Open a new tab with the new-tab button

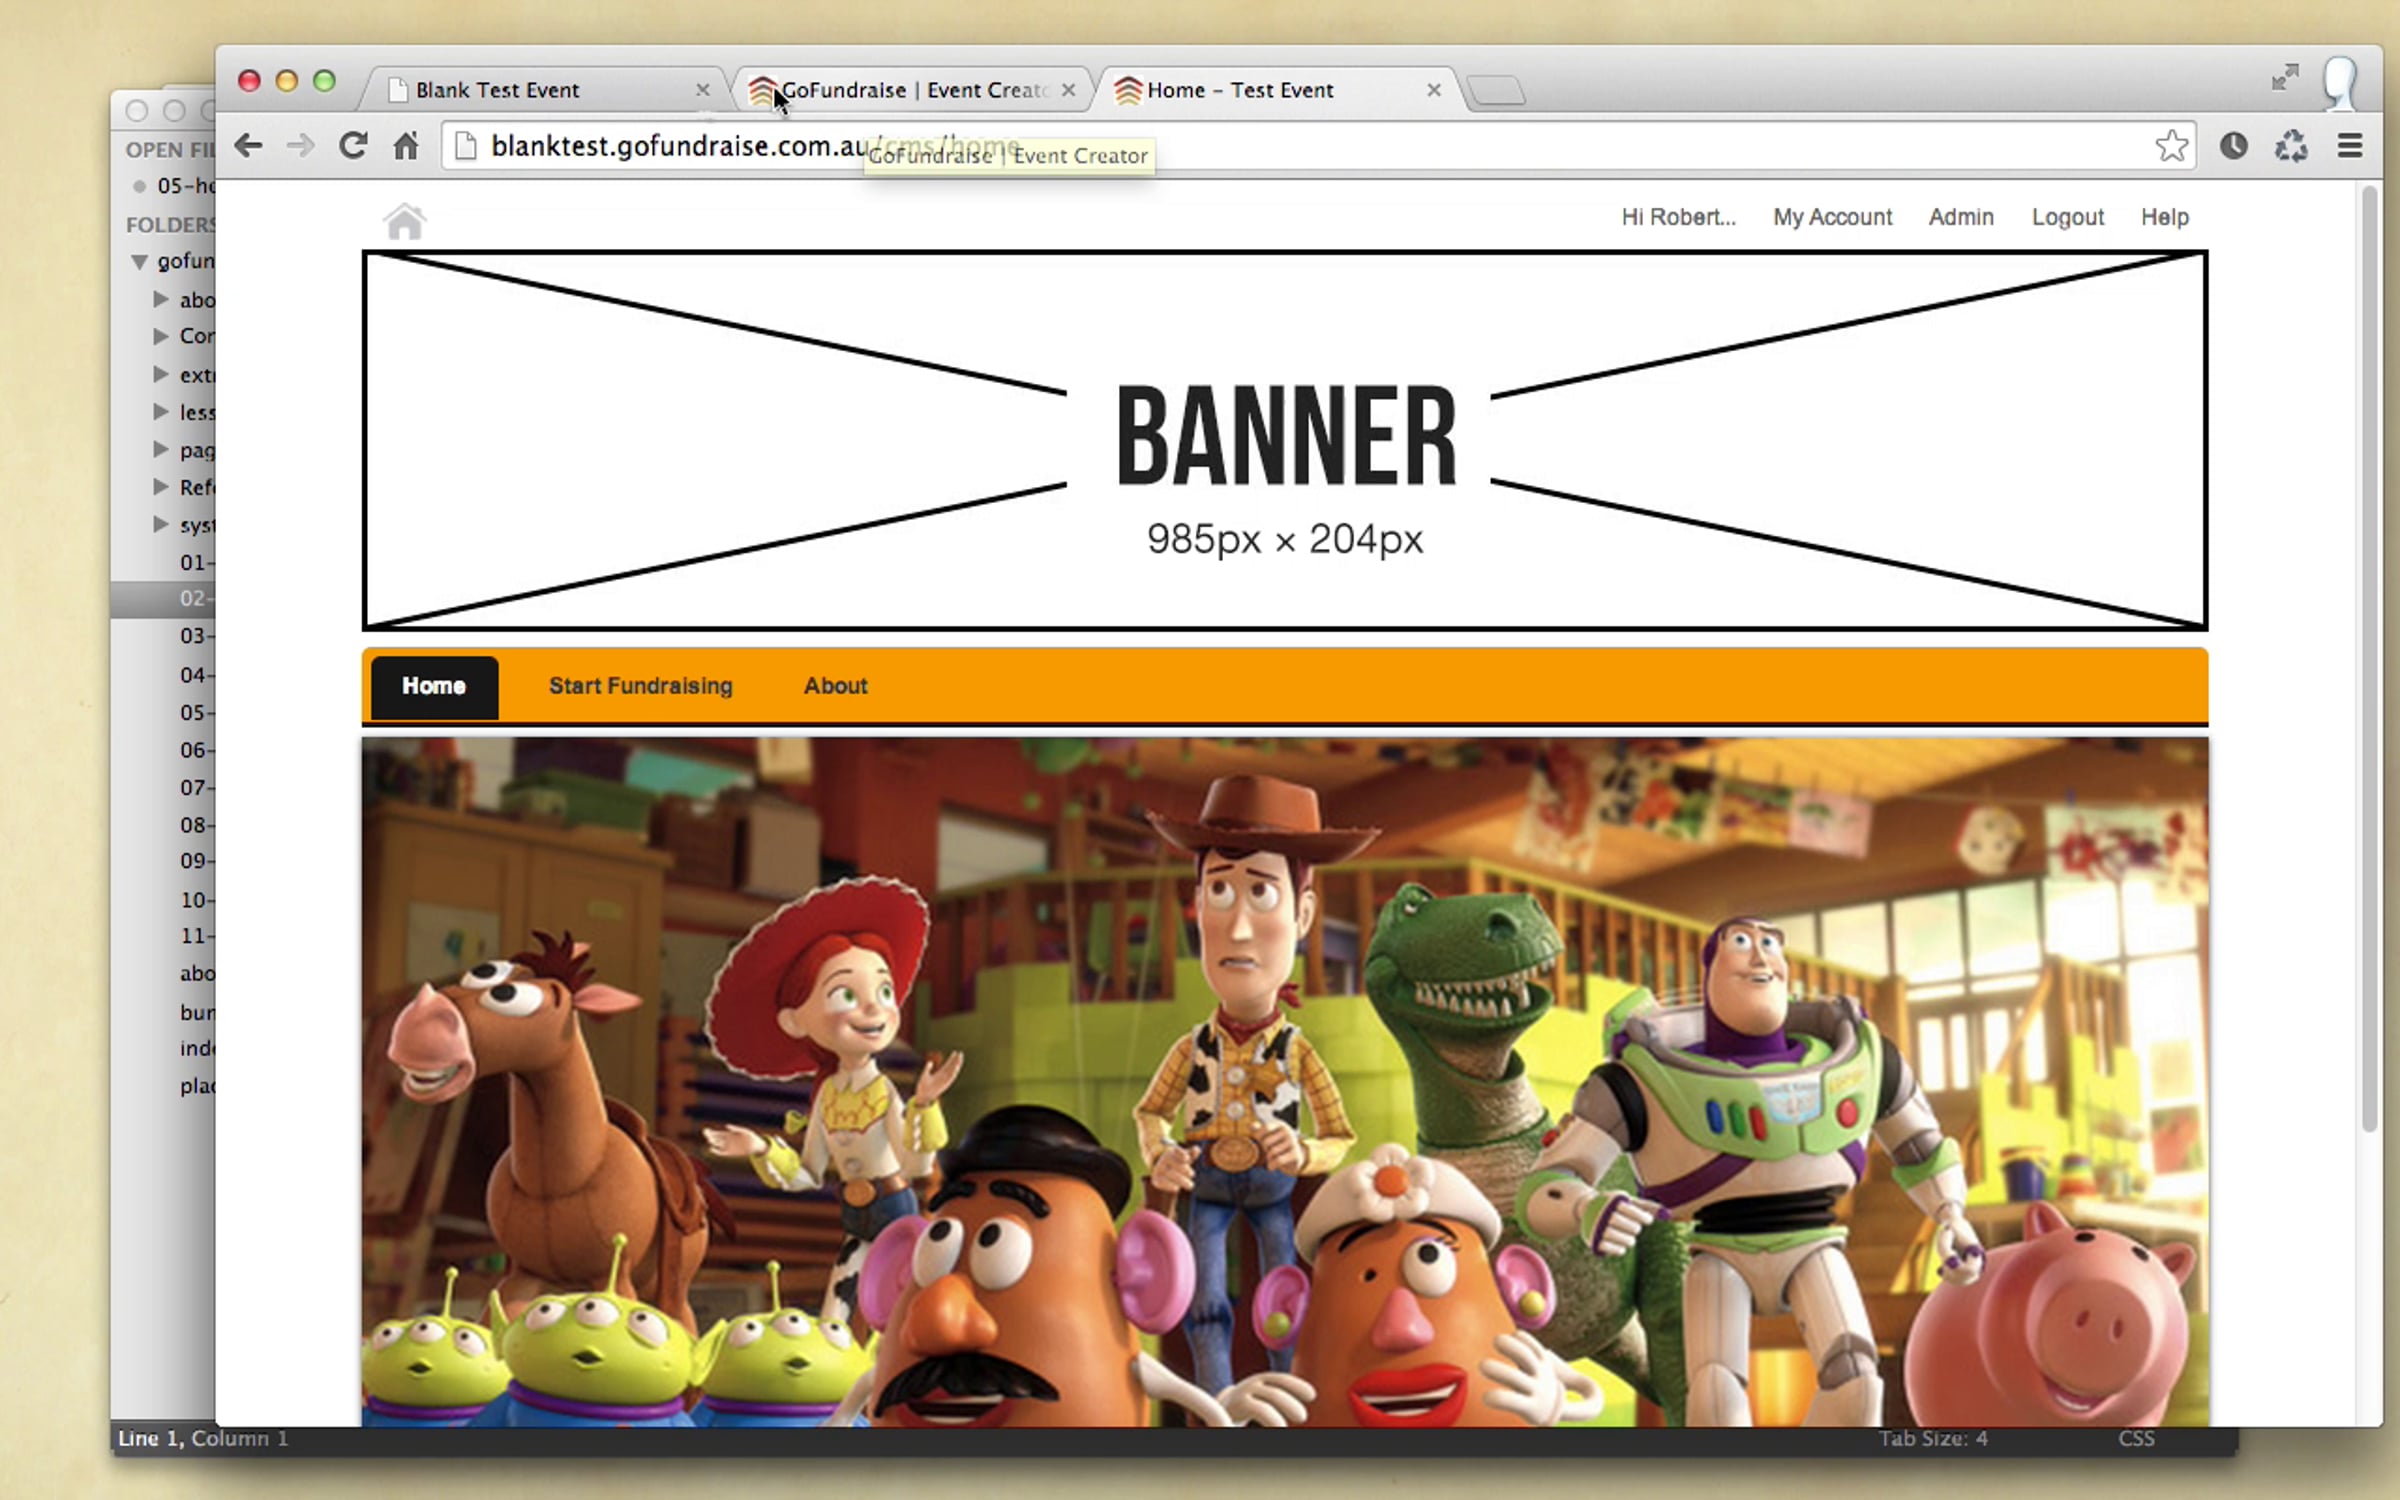[1496, 90]
